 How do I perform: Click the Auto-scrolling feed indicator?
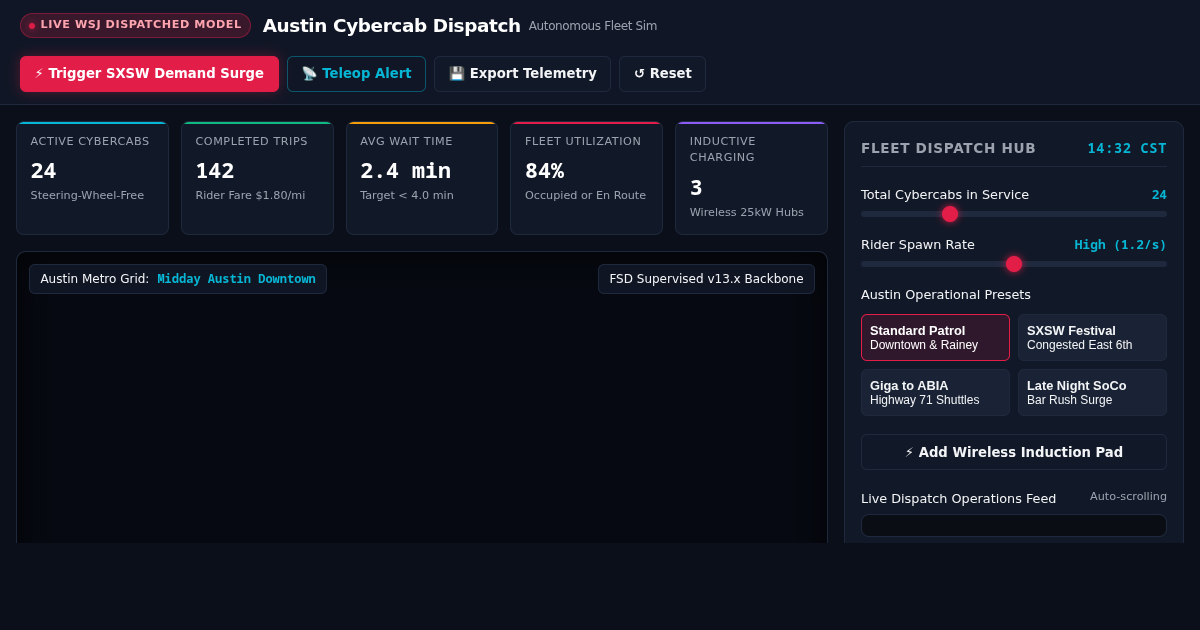click(1128, 496)
